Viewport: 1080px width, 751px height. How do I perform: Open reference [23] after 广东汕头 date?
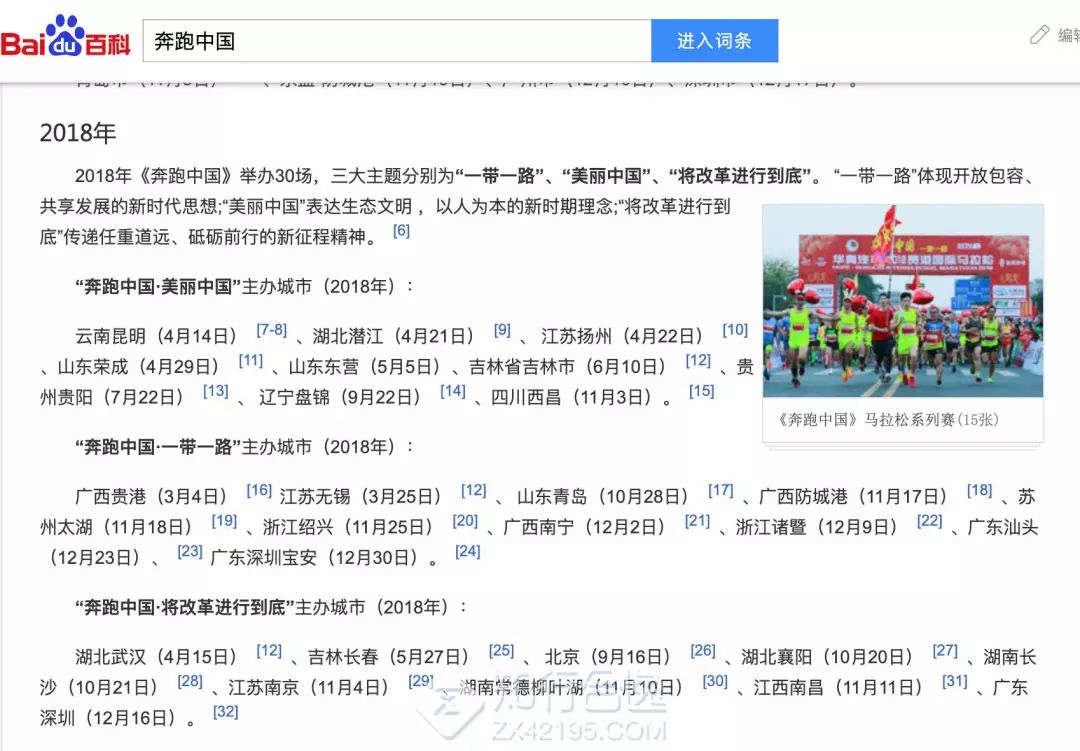click(190, 551)
